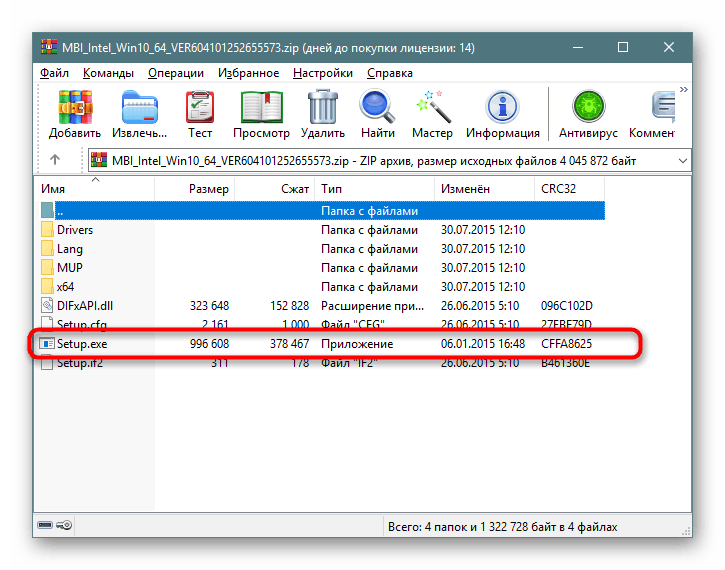Image resolution: width=725 pixels, height=570 pixels.
Task: Open the Справка menu
Action: point(390,73)
